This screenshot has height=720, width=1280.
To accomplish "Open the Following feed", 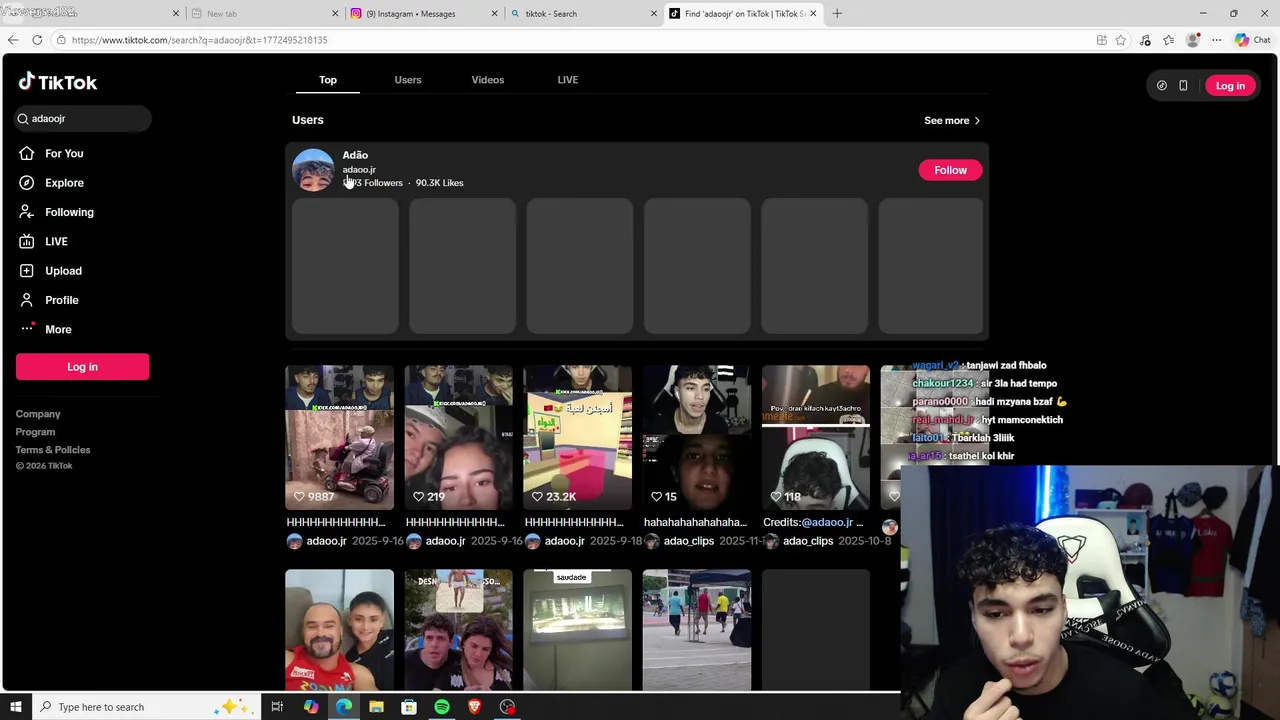I will tap(69, 212).
